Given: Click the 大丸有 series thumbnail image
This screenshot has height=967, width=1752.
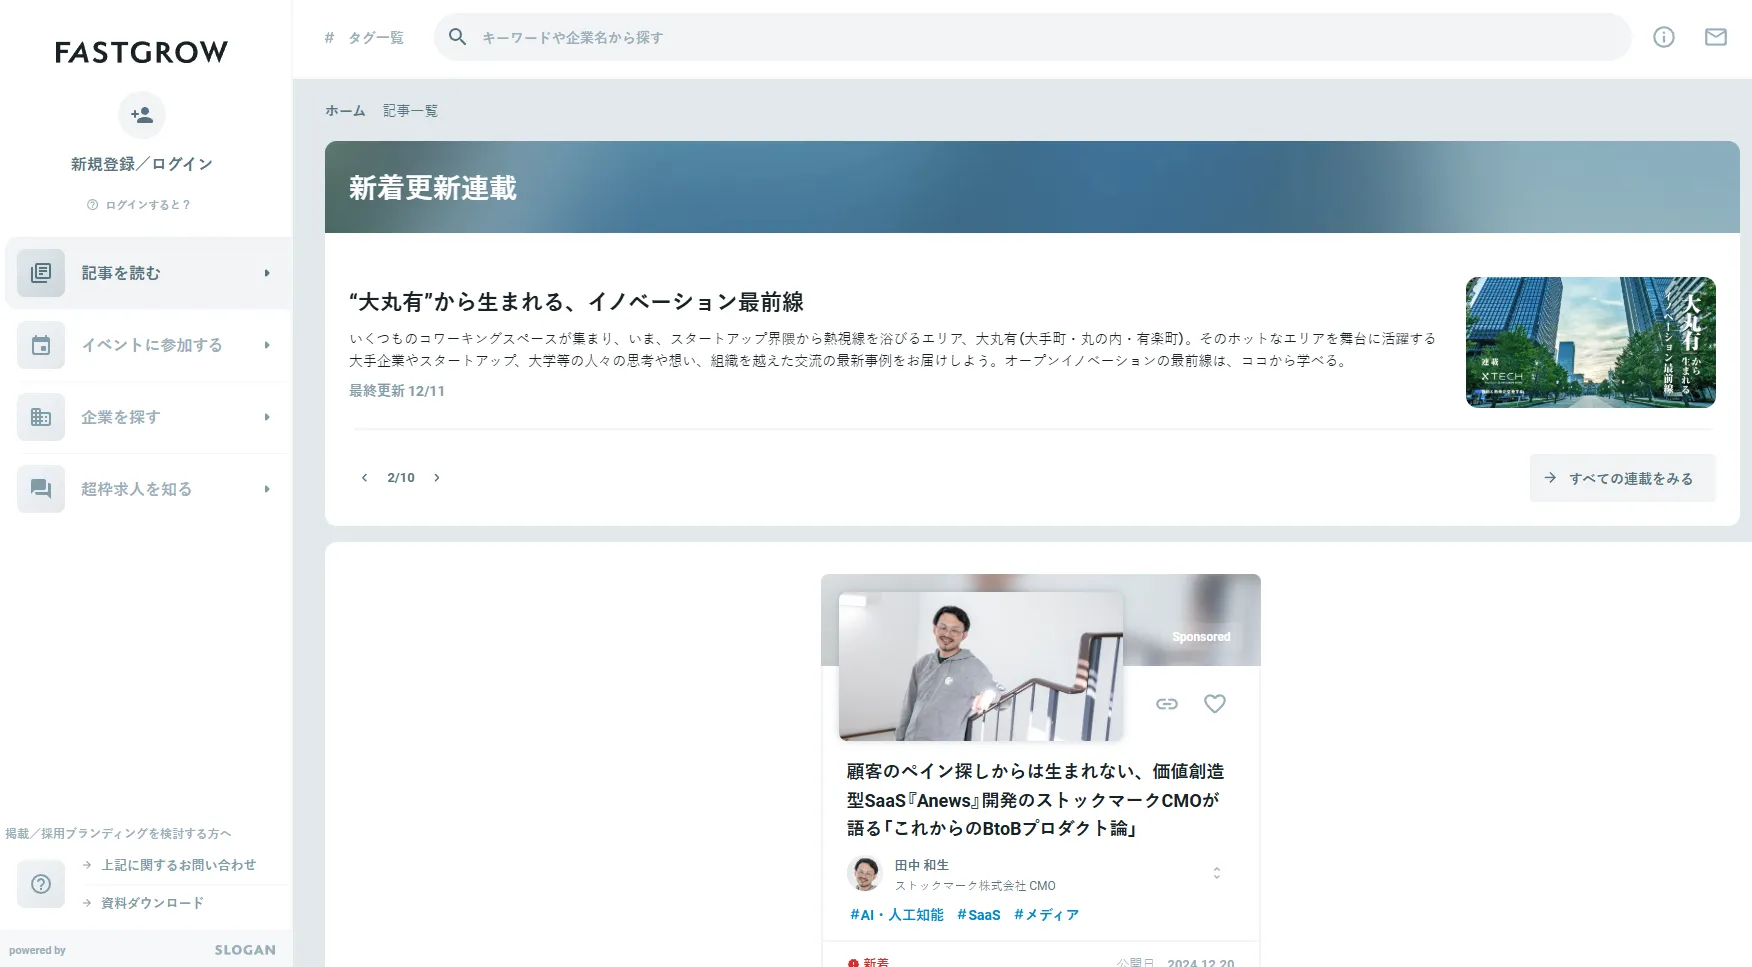Looking at the screenshot, I should tap(1591, 342).
